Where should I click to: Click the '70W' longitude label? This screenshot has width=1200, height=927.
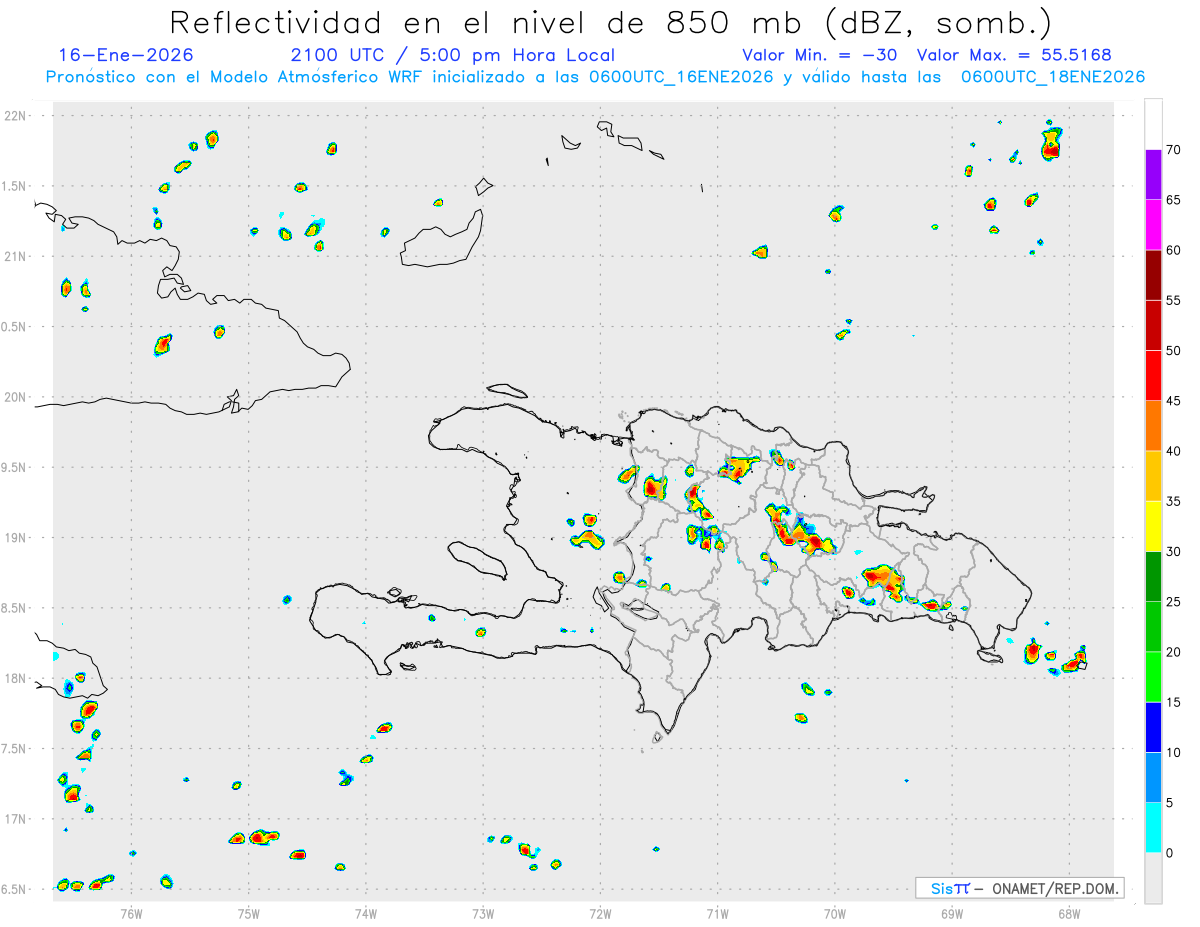[835, 912]
